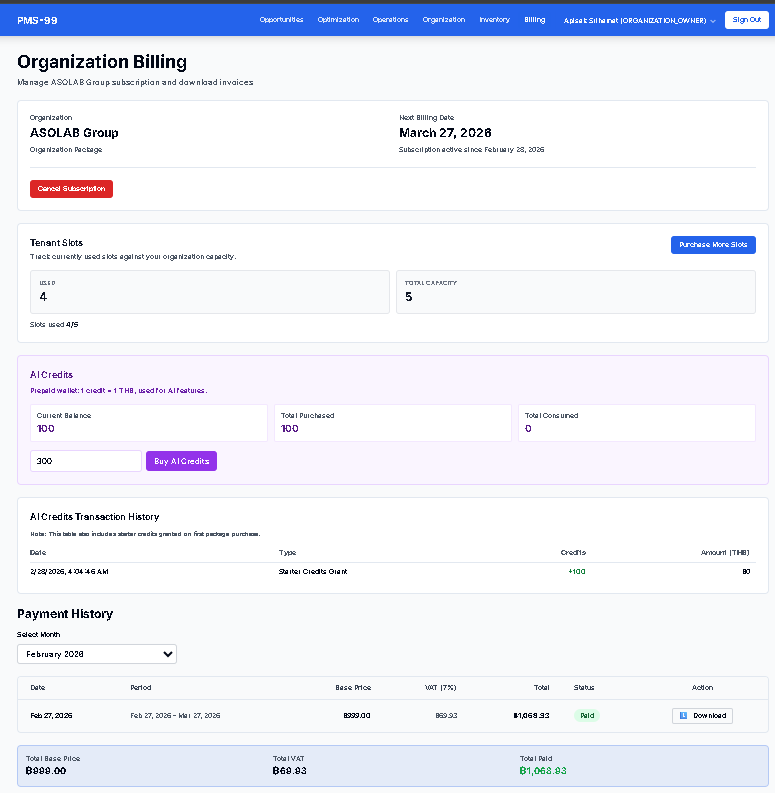Viewport: 775px width, 793px height.
Task: Click the Base Price column header
Action: (353, 688)
